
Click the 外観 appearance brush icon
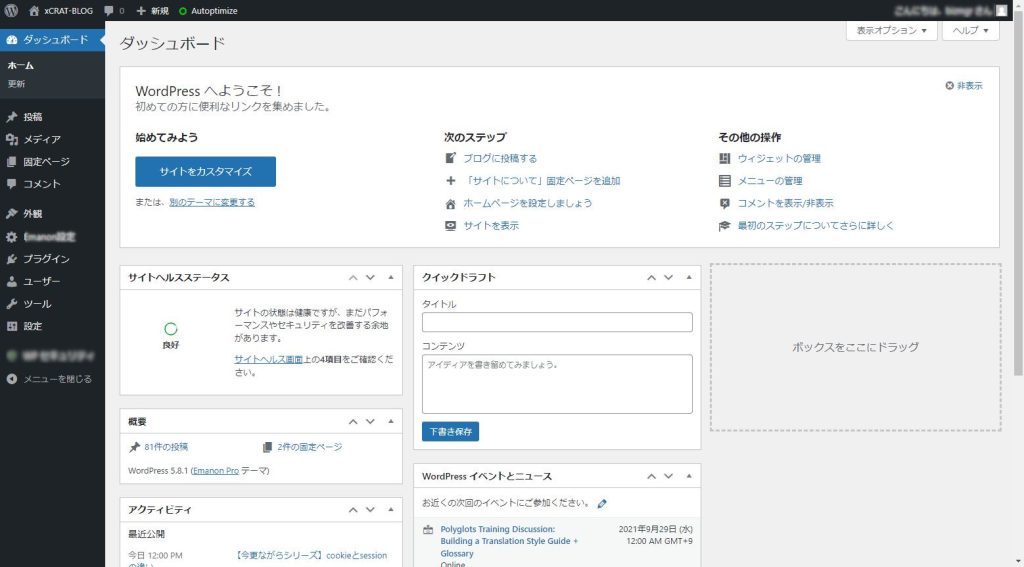(x=12, y=214)
